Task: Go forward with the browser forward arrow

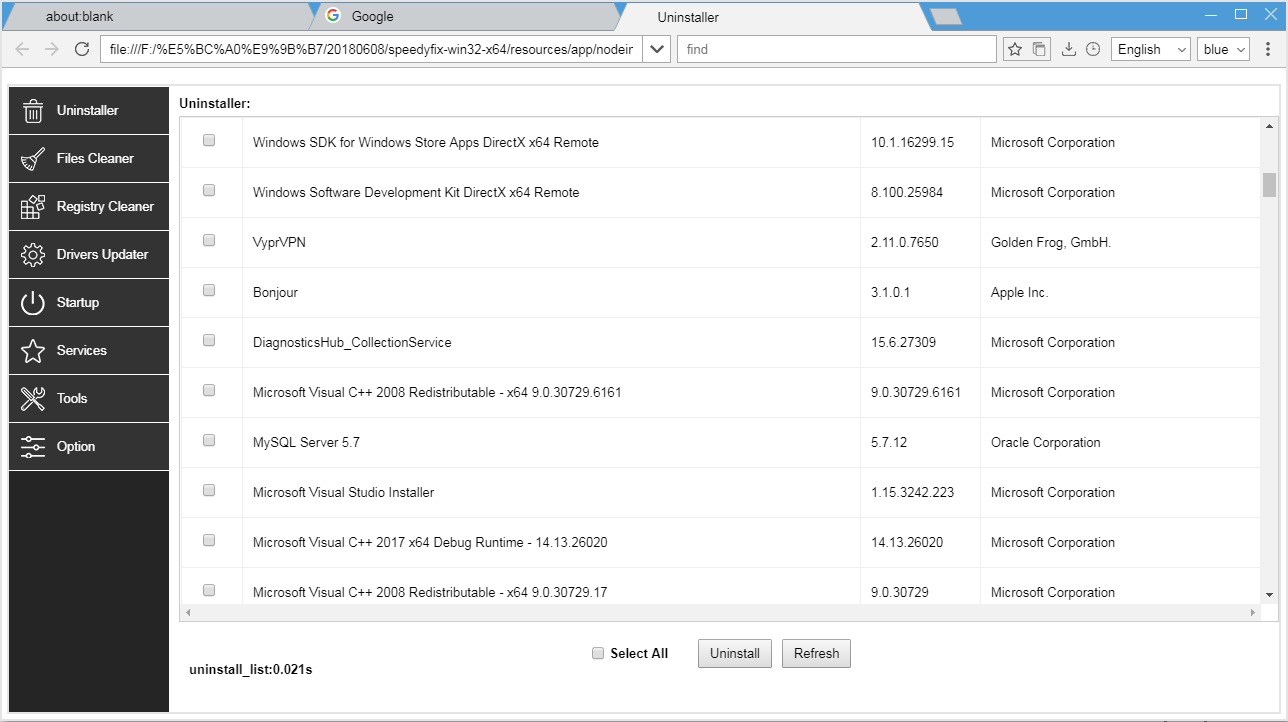Action: [52, 49]
